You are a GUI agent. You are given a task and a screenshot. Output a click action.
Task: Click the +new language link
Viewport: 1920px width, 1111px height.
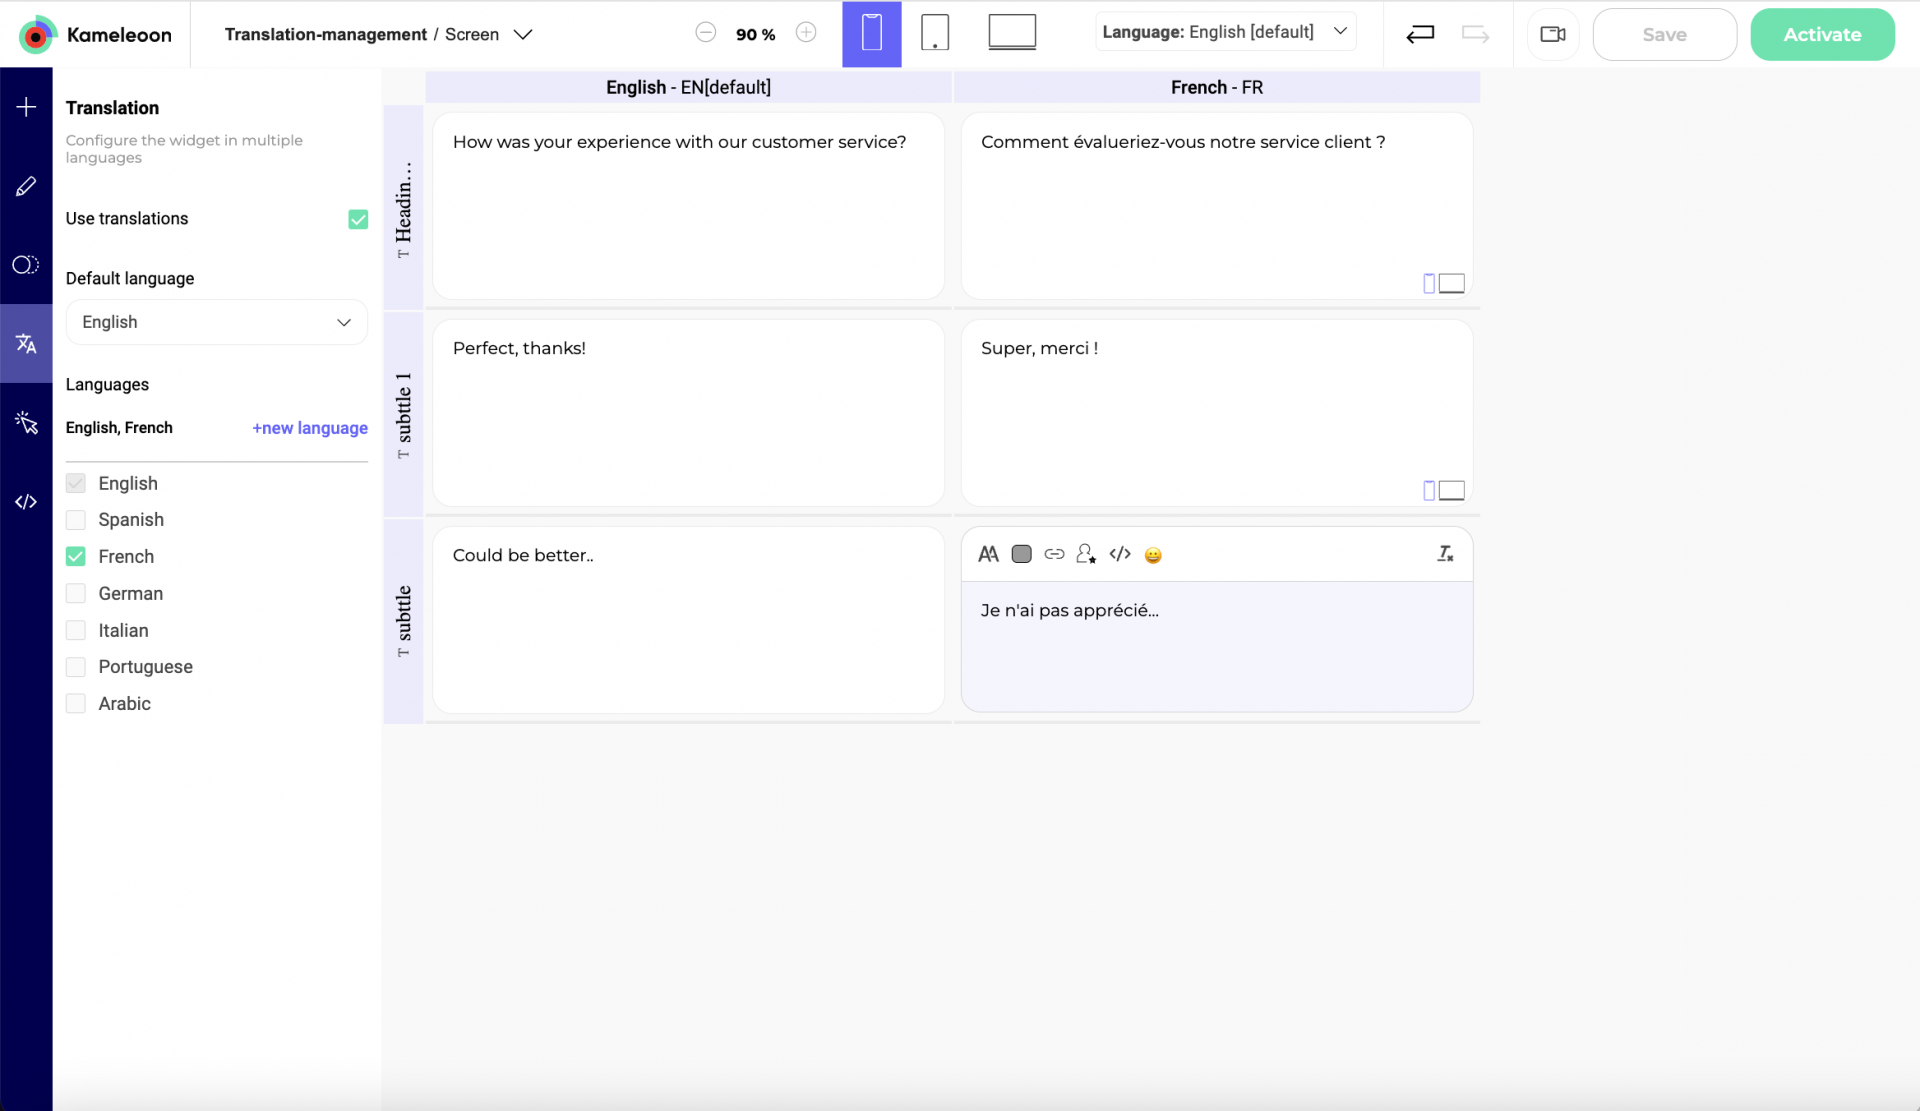click(310, 428)
